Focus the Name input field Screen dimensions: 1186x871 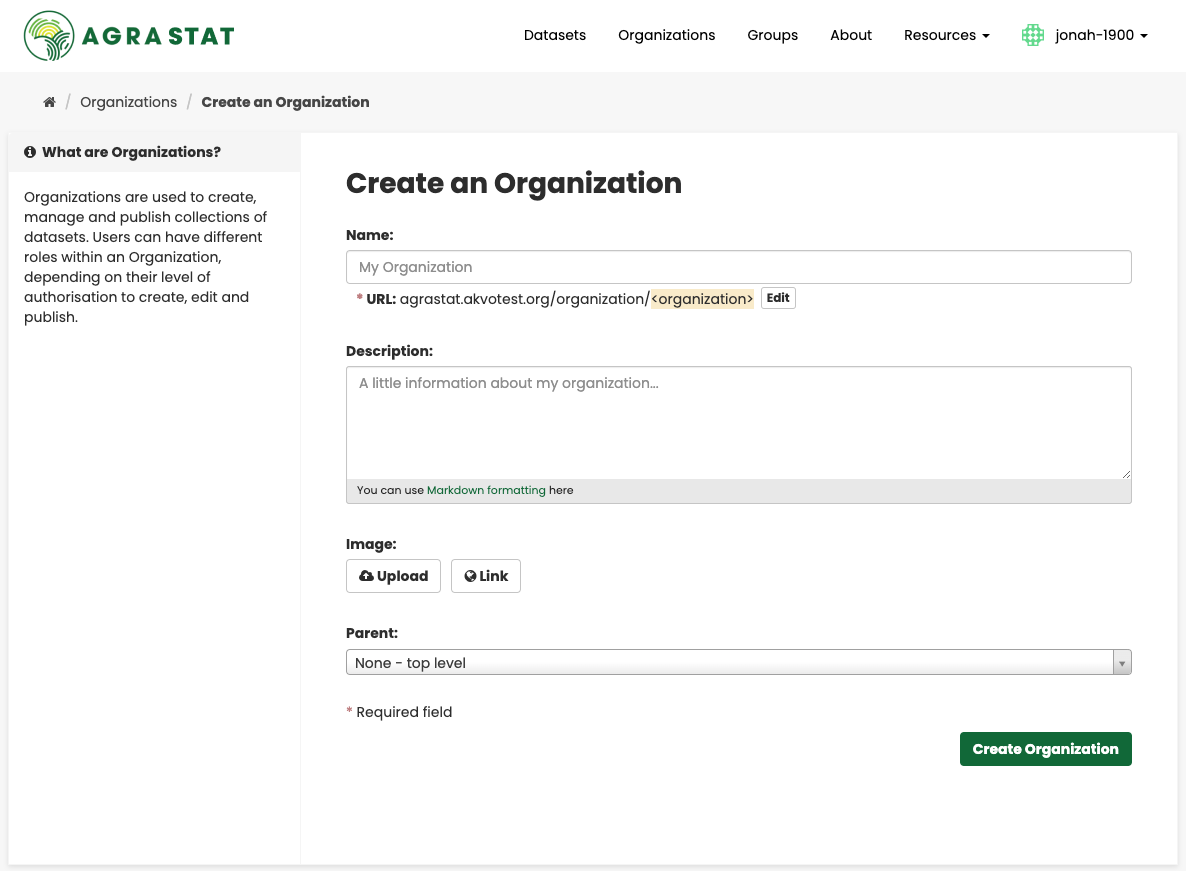[x=738, y=267]
